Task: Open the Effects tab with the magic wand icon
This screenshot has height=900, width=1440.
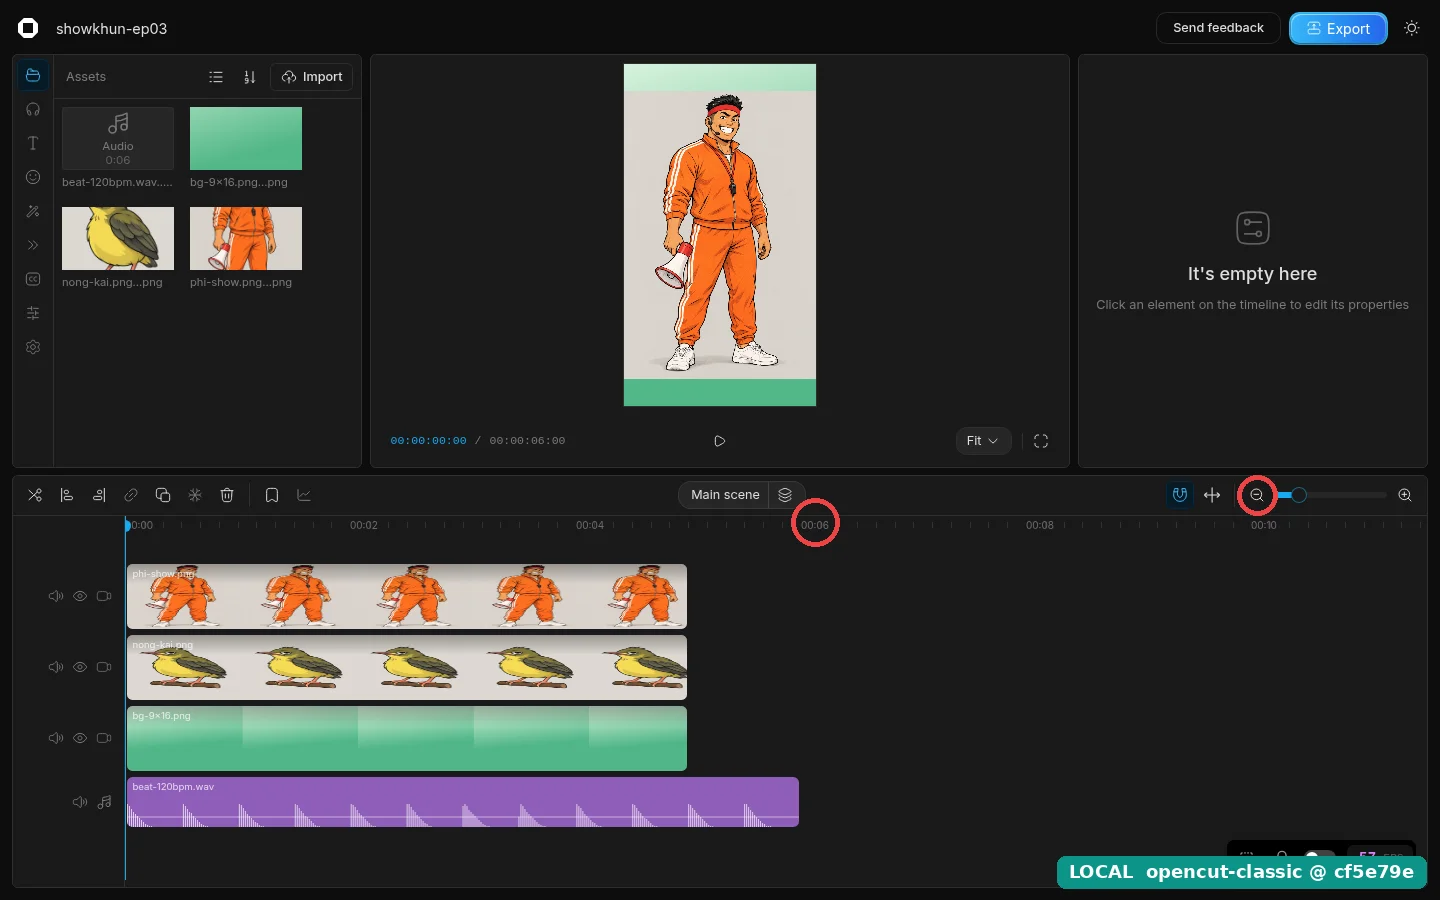Action: point(33,211)
